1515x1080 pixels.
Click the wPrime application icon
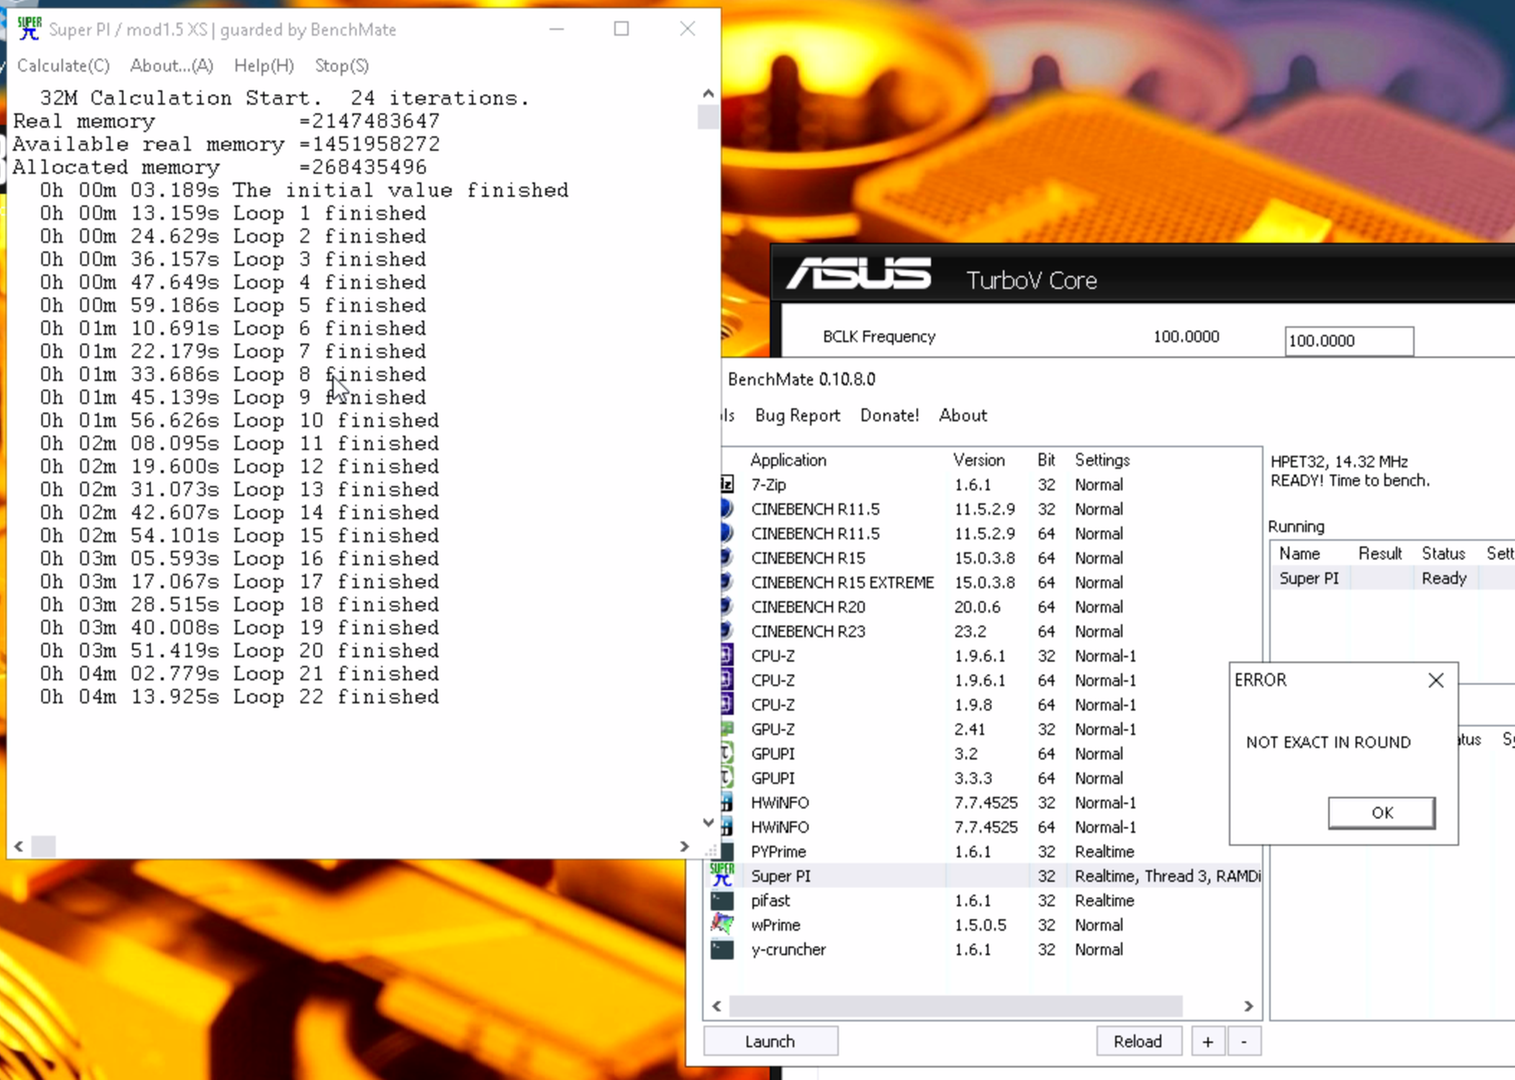point(722,924)
